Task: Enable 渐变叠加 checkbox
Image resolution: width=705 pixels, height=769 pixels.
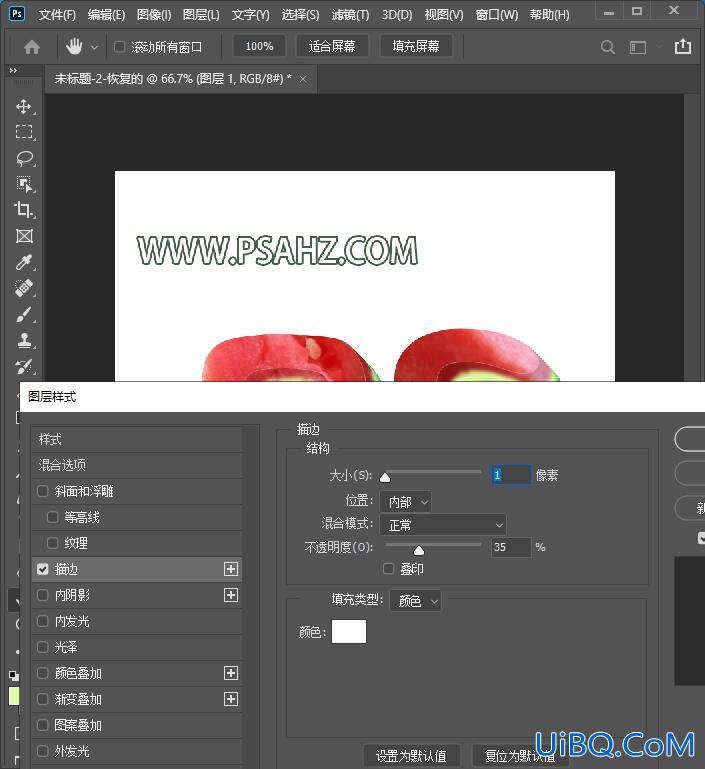Action: pyautogui.click(x=43, y=699)
